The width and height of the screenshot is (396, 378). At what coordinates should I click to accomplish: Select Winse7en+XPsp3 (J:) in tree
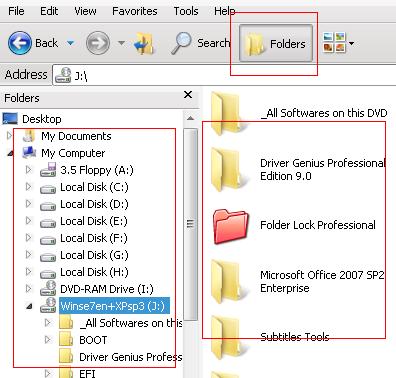pos(114,306)
